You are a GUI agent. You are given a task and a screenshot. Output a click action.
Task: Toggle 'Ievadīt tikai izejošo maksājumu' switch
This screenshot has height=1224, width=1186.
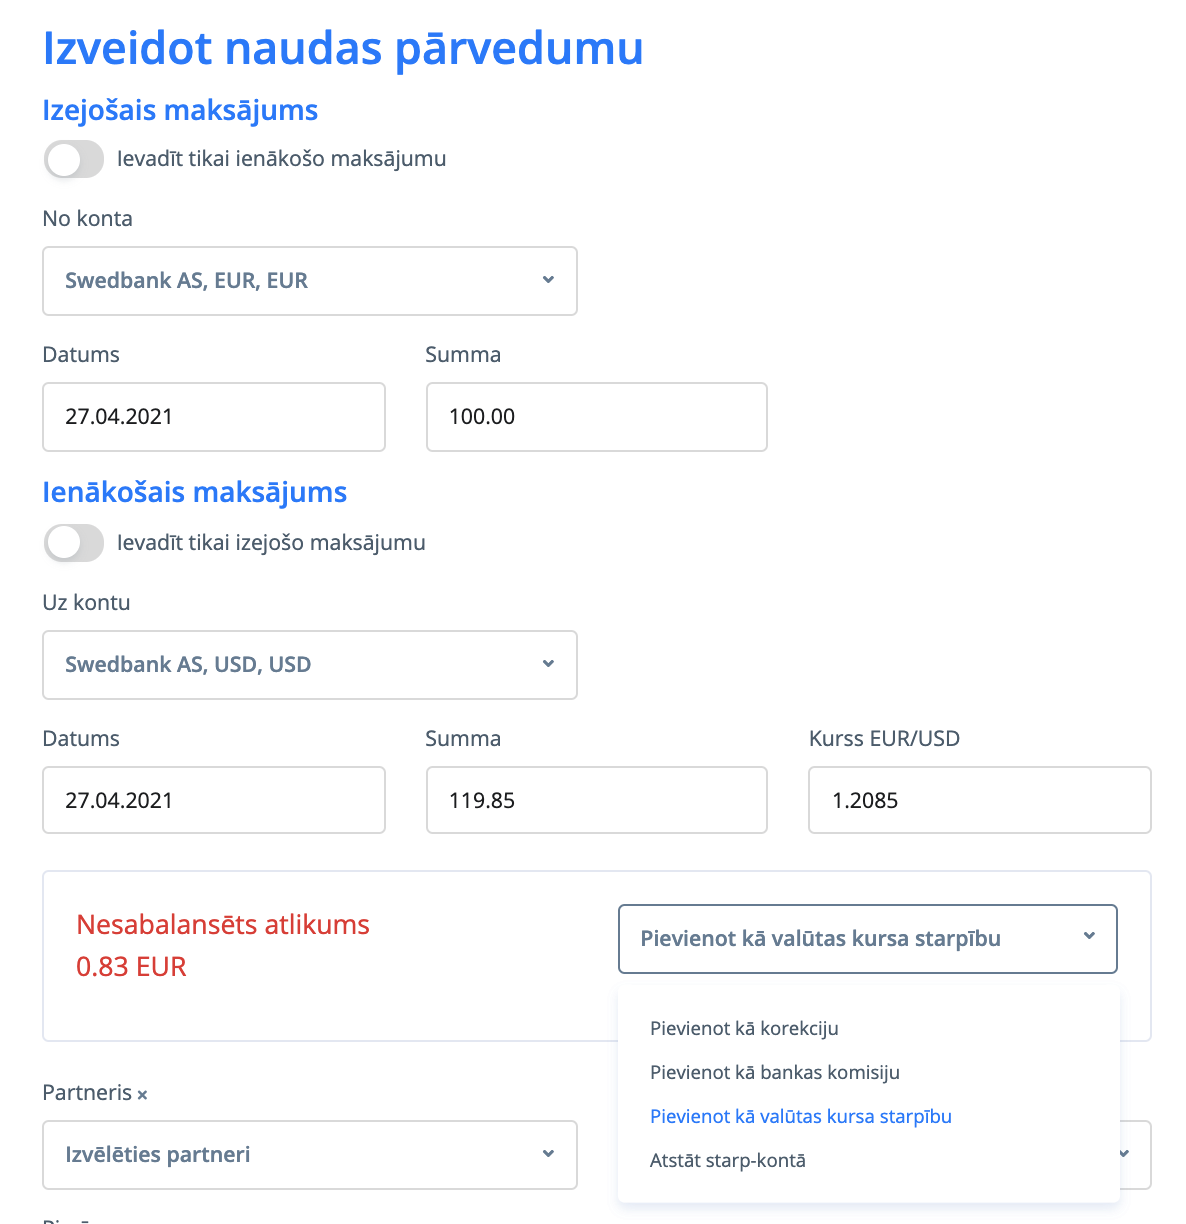tap(73, 544)
